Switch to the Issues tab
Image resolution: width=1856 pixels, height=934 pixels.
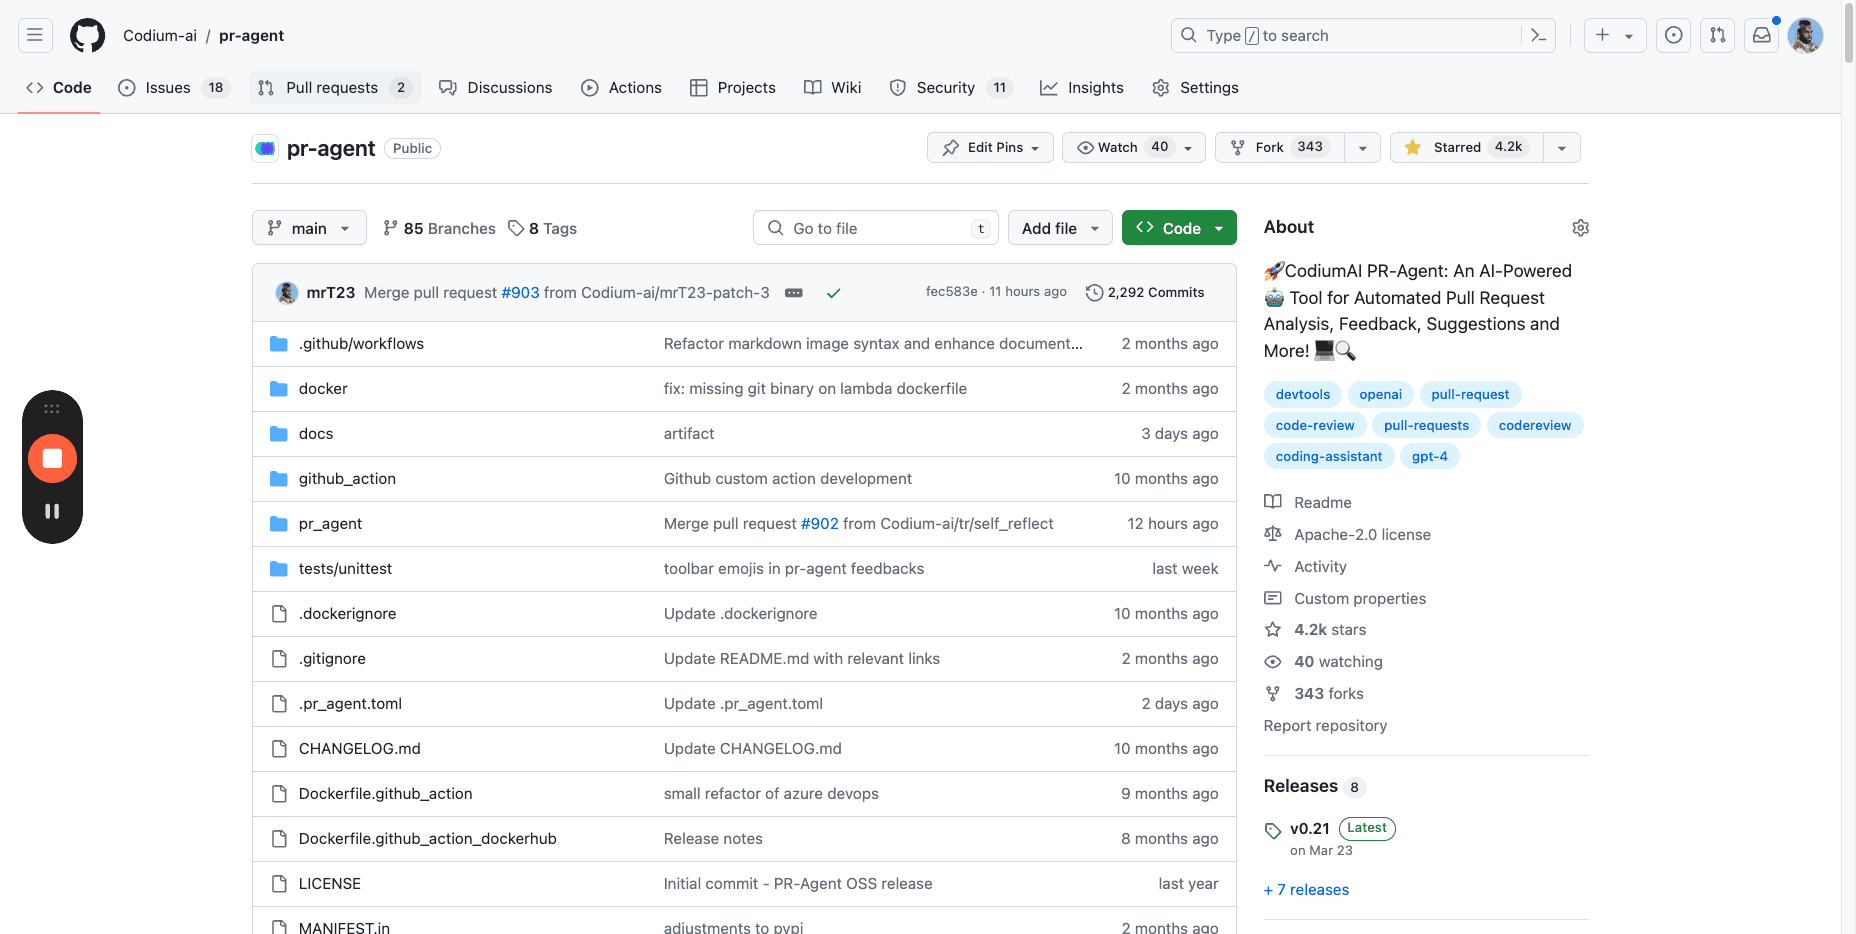click(x=173, y=87)
